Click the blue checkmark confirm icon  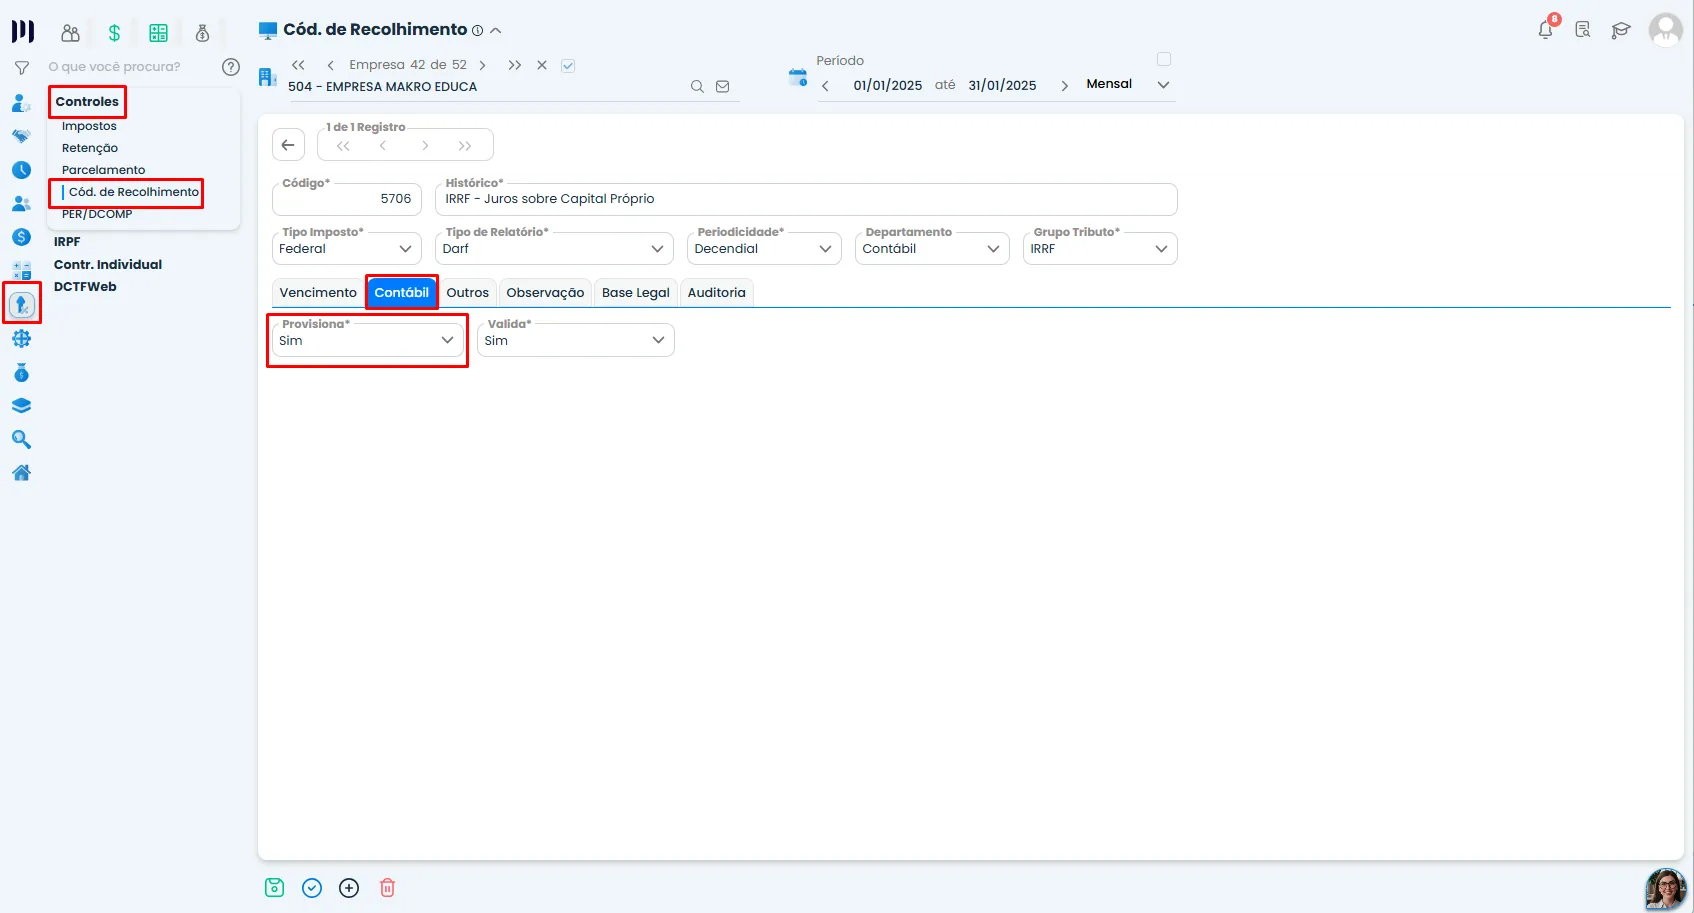tap(312, 888)
